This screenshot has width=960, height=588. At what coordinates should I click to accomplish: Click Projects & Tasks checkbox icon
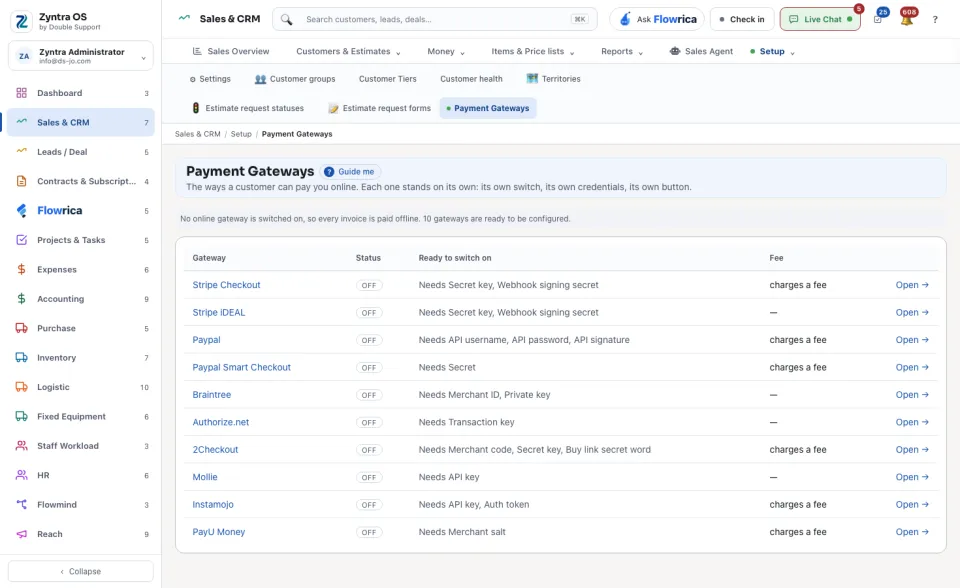click(x=21, y=240)
